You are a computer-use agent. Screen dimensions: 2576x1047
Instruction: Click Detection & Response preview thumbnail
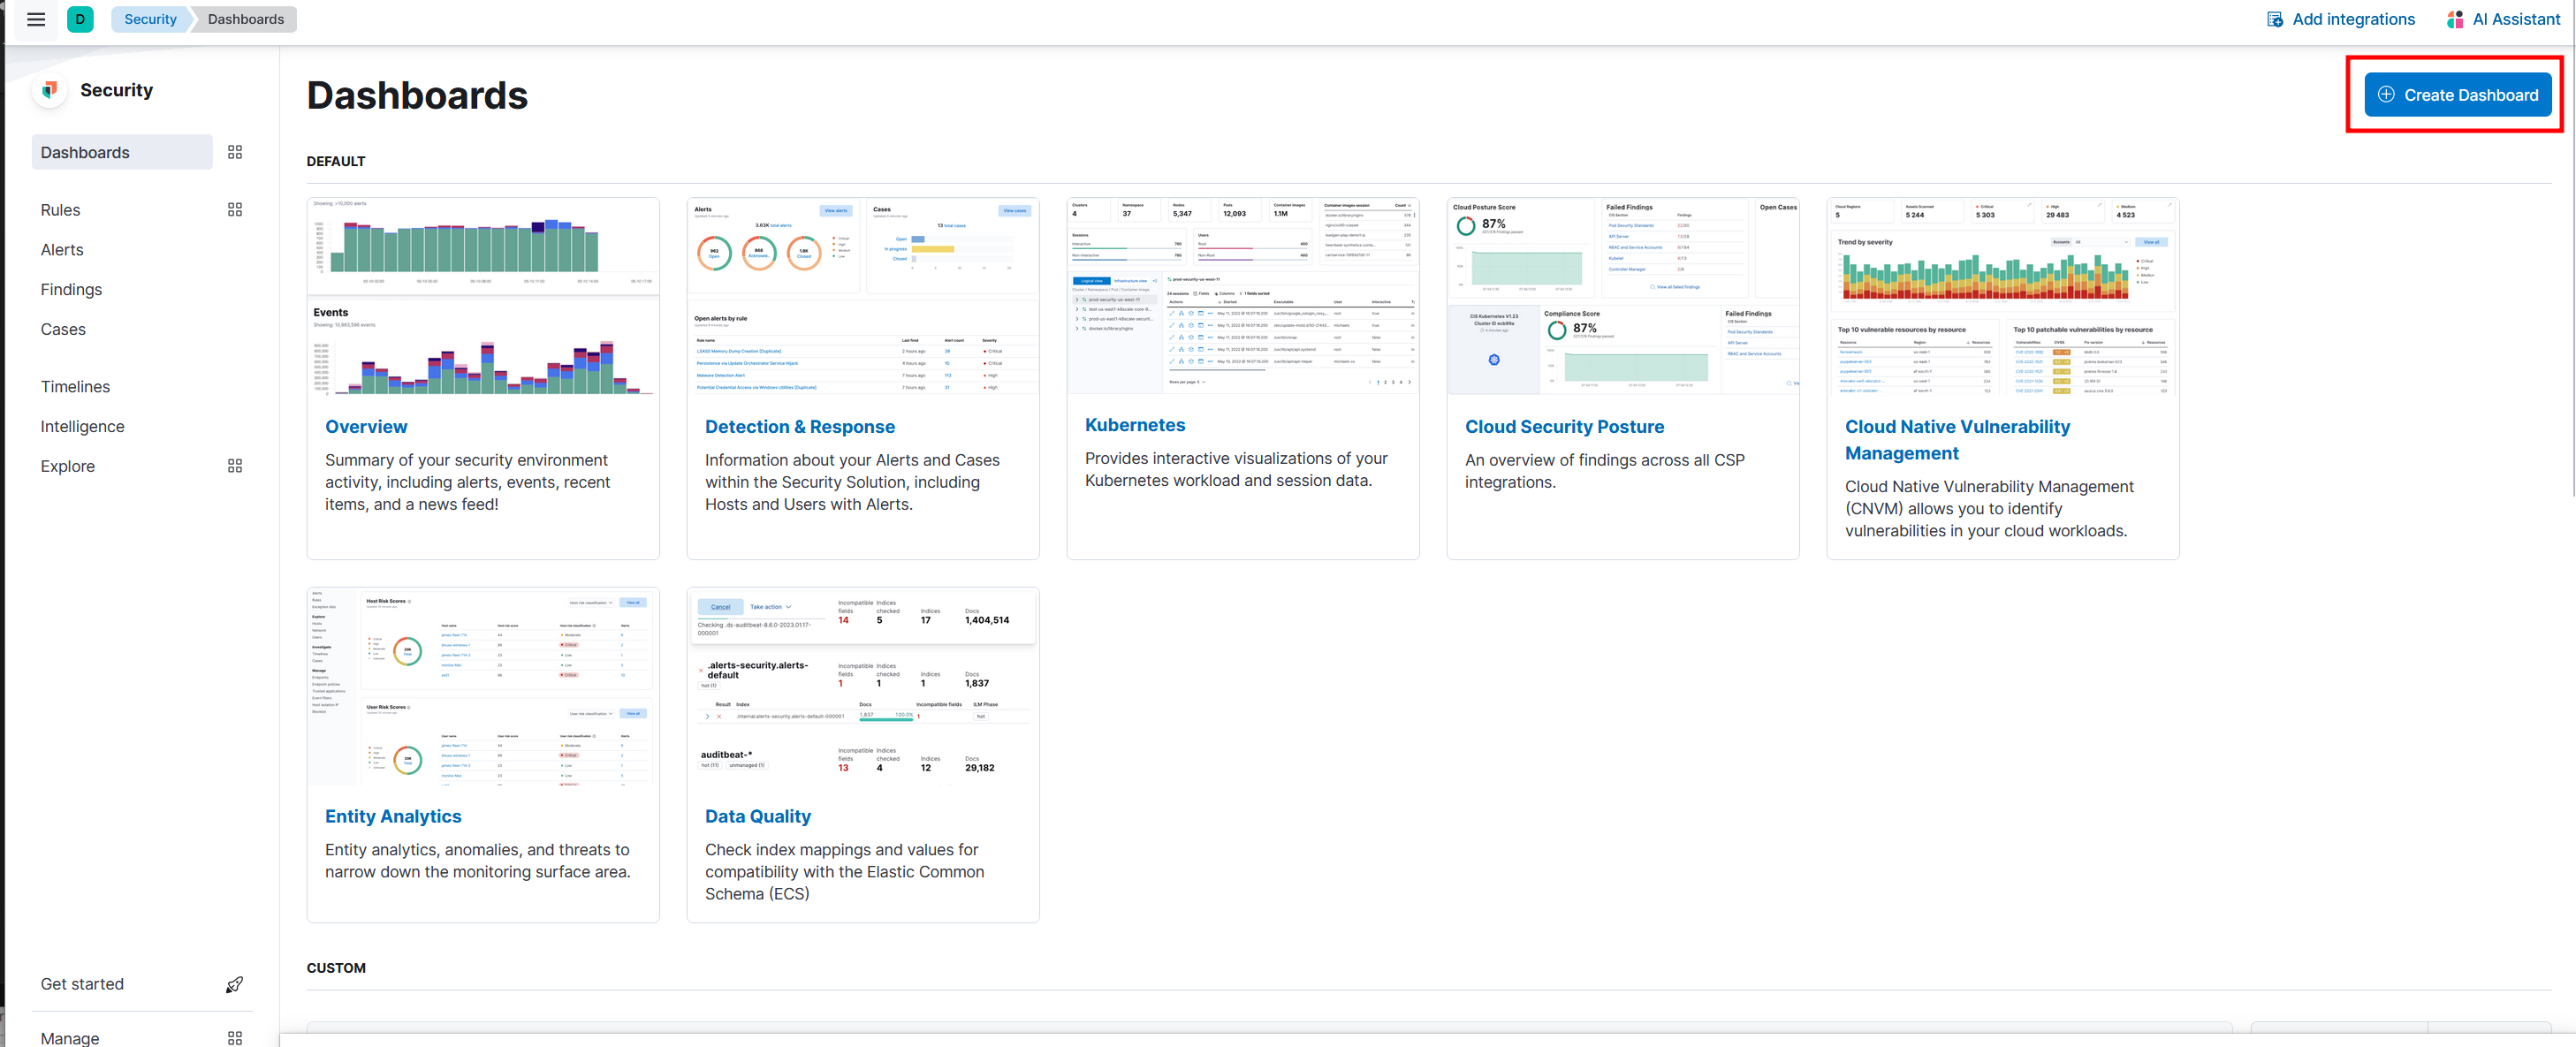tap(863, 297)
